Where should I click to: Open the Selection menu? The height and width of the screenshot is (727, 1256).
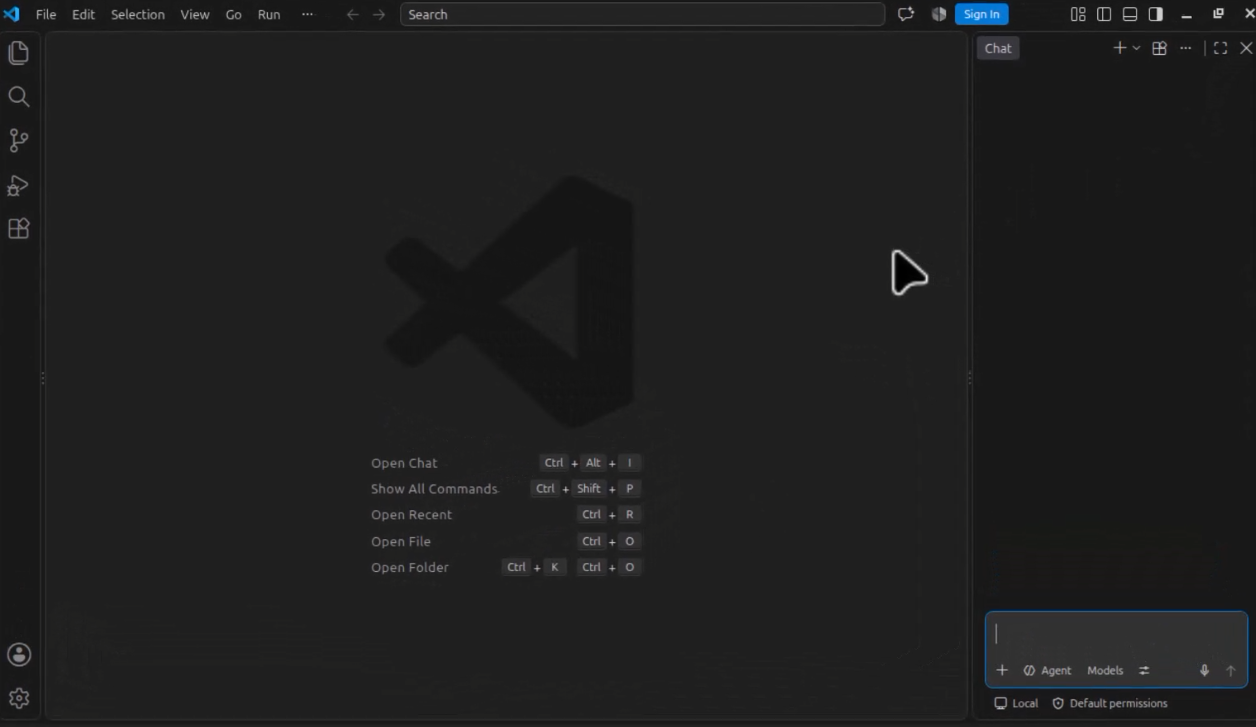[138, 14]
